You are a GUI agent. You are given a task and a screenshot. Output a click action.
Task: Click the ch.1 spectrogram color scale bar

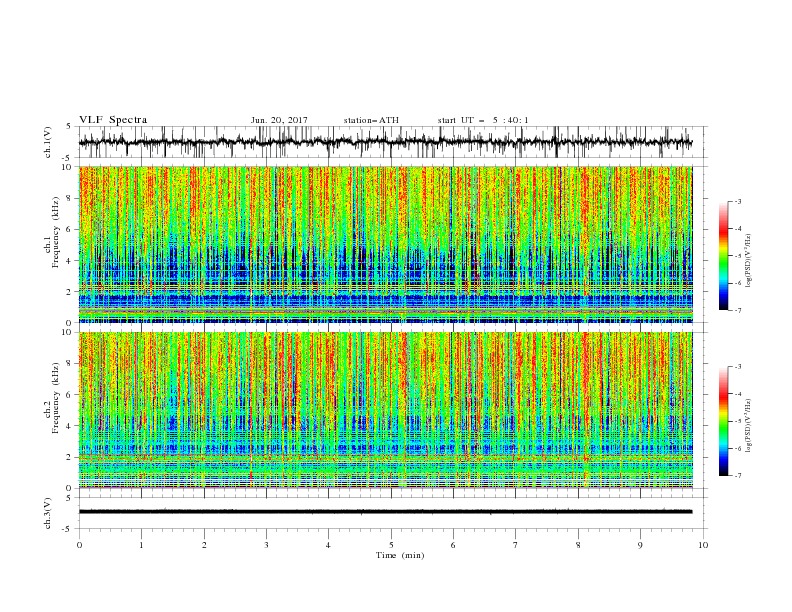coord(724,256)
